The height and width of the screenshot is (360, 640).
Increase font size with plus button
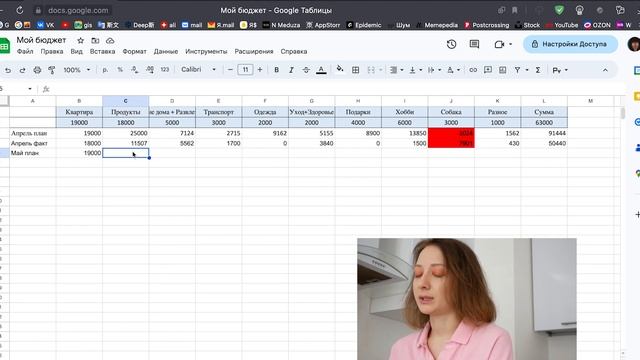point(260,70)
